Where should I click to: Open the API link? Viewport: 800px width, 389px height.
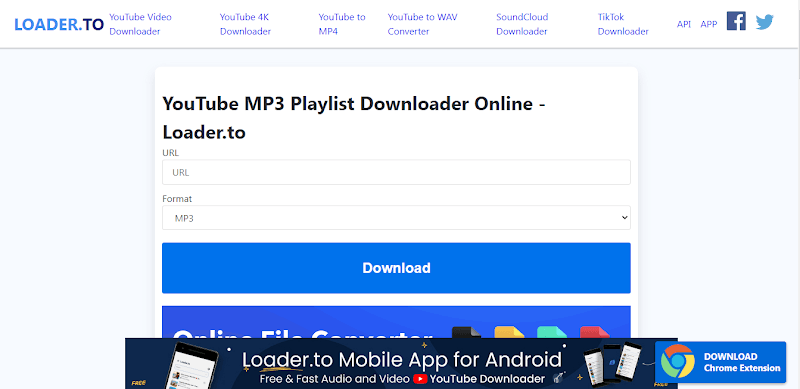pyautogui.click(x=684, y=24)
